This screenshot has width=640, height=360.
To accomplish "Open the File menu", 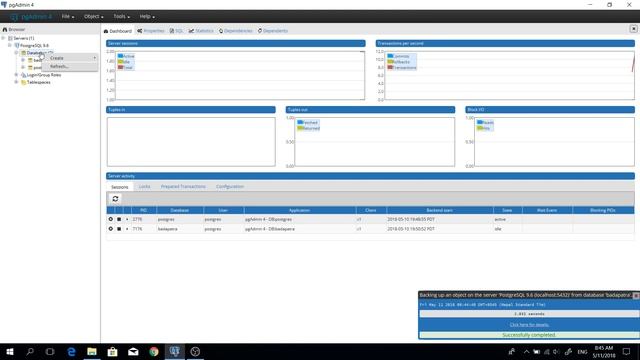I will (68, 16).
